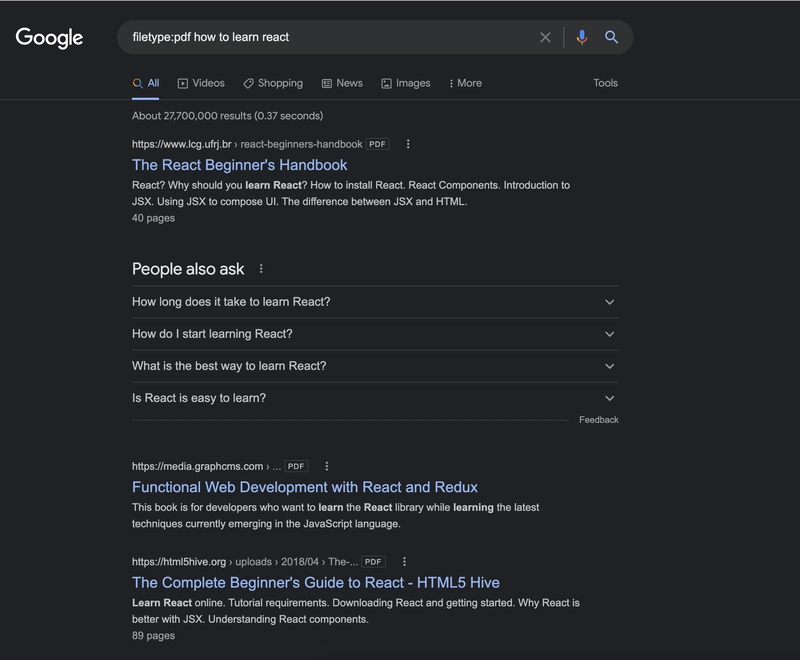Click the "40 pages" text

pyautogui.click(x=154, y=218)
